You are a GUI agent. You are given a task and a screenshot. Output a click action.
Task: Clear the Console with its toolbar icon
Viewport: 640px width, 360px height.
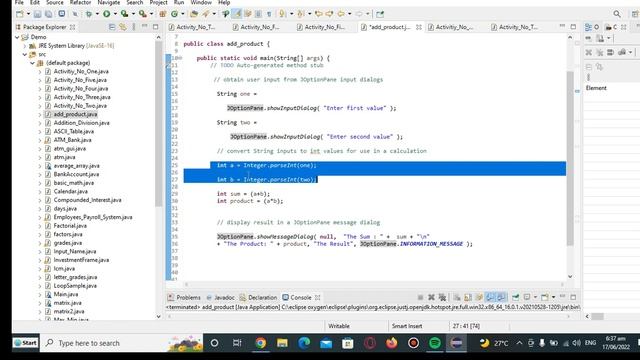tap(457, 297)
